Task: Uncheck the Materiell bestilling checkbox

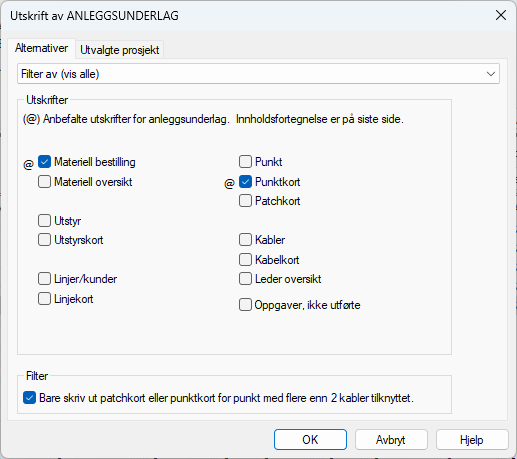Action: coord(44,162)
